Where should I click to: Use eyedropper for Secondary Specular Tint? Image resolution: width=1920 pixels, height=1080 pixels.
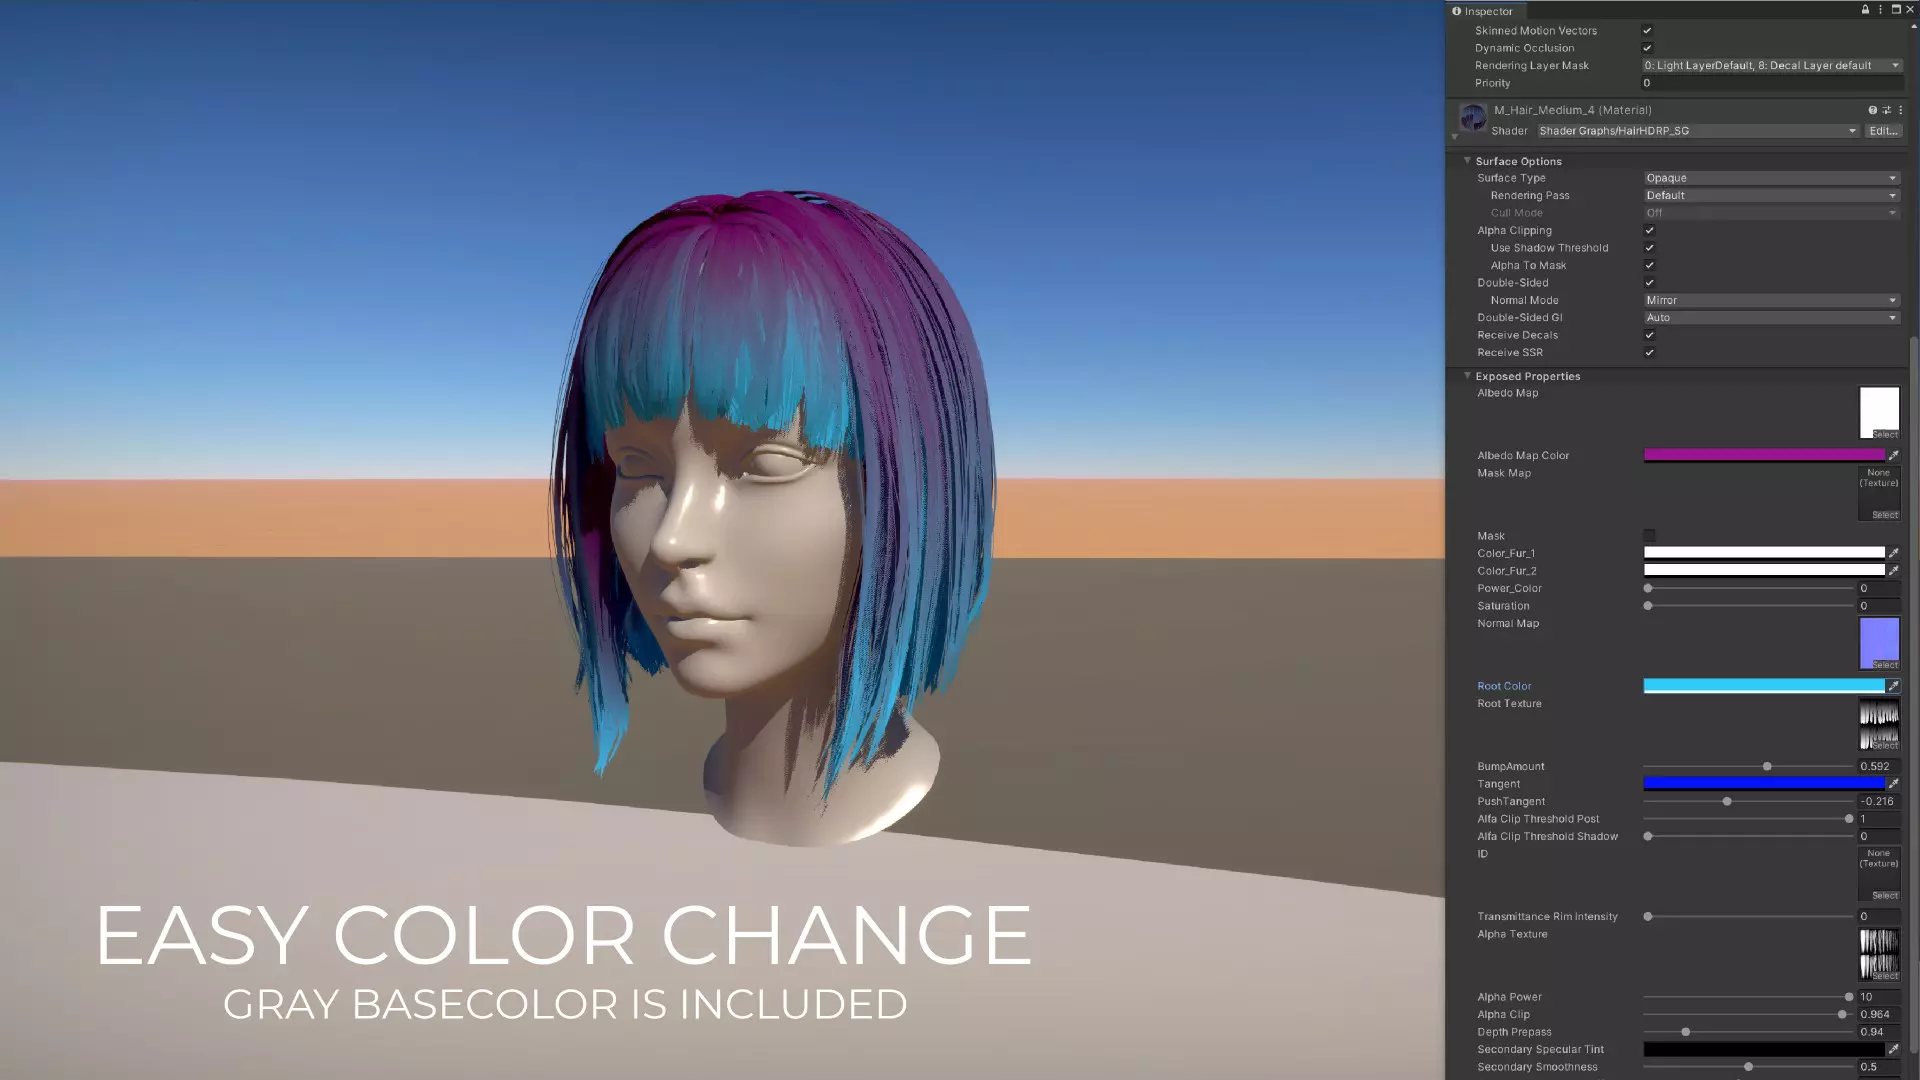tap(1893, 1049)
